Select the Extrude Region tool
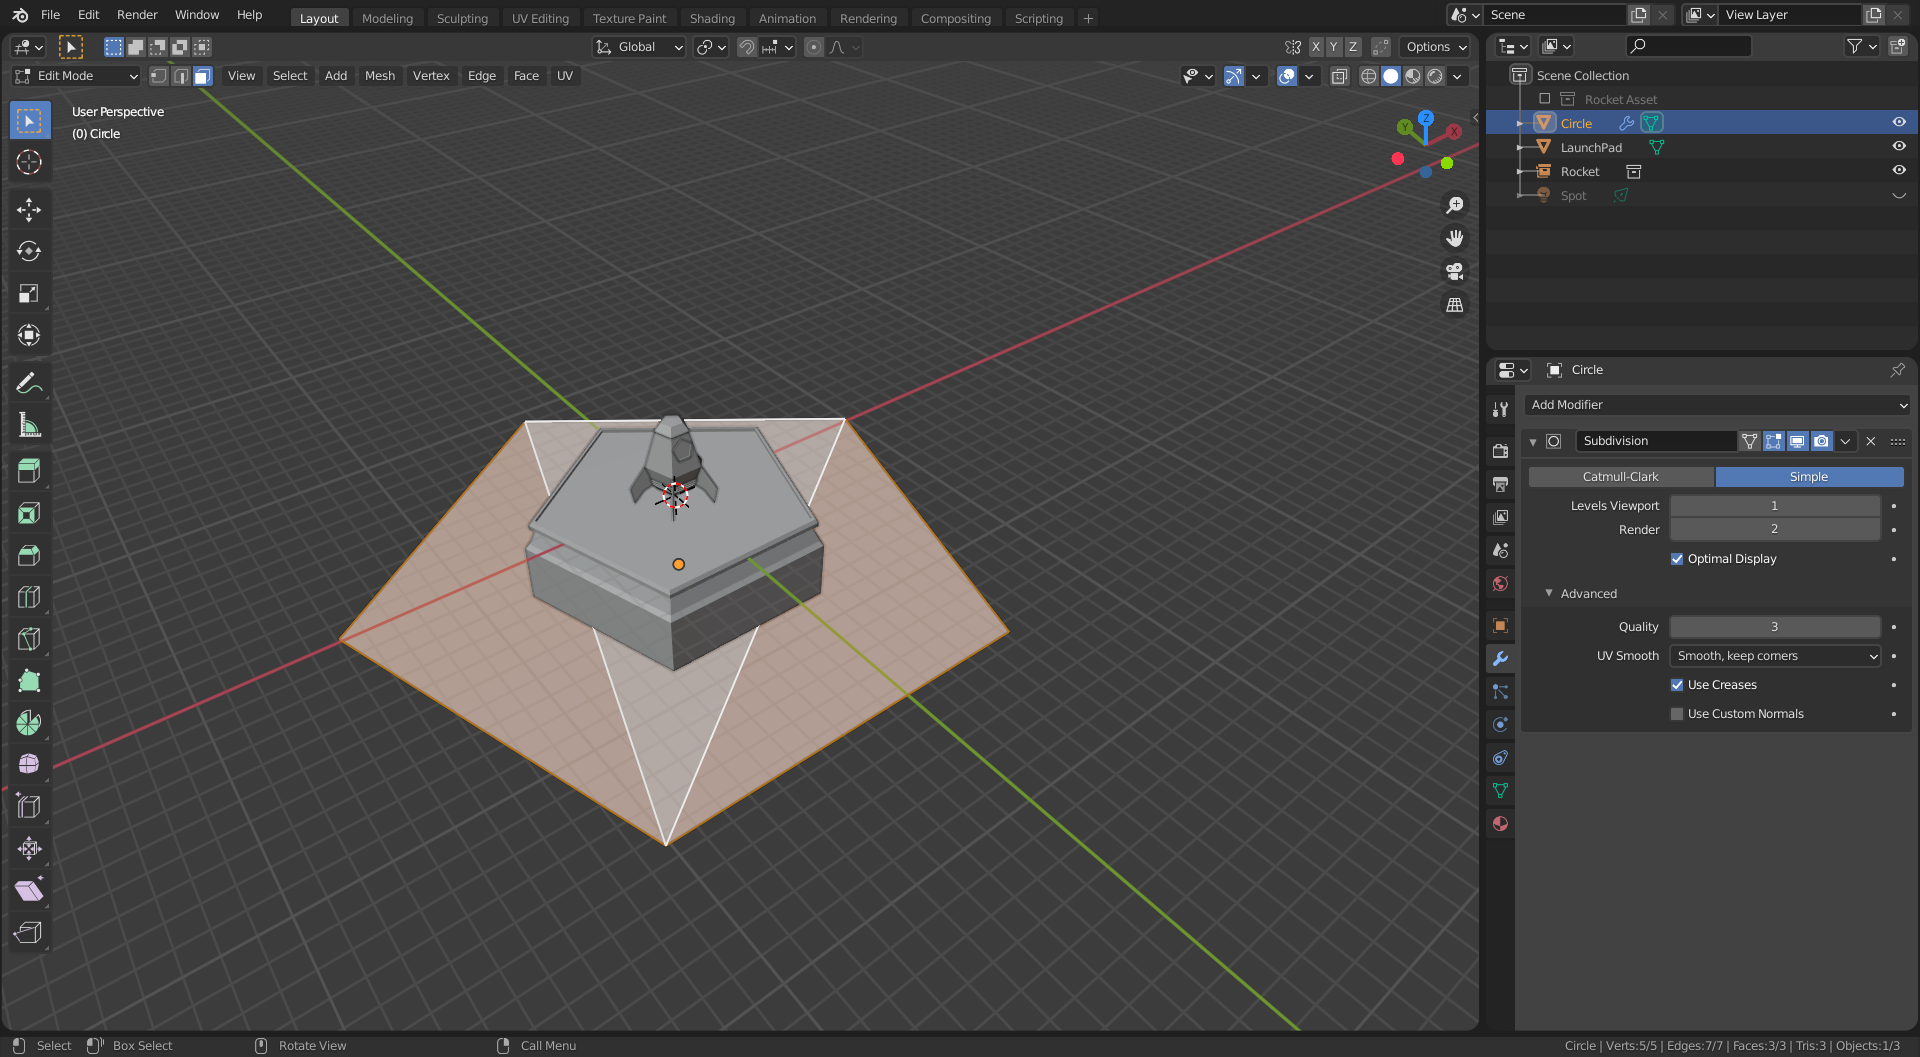 click(x=29, y=471)
